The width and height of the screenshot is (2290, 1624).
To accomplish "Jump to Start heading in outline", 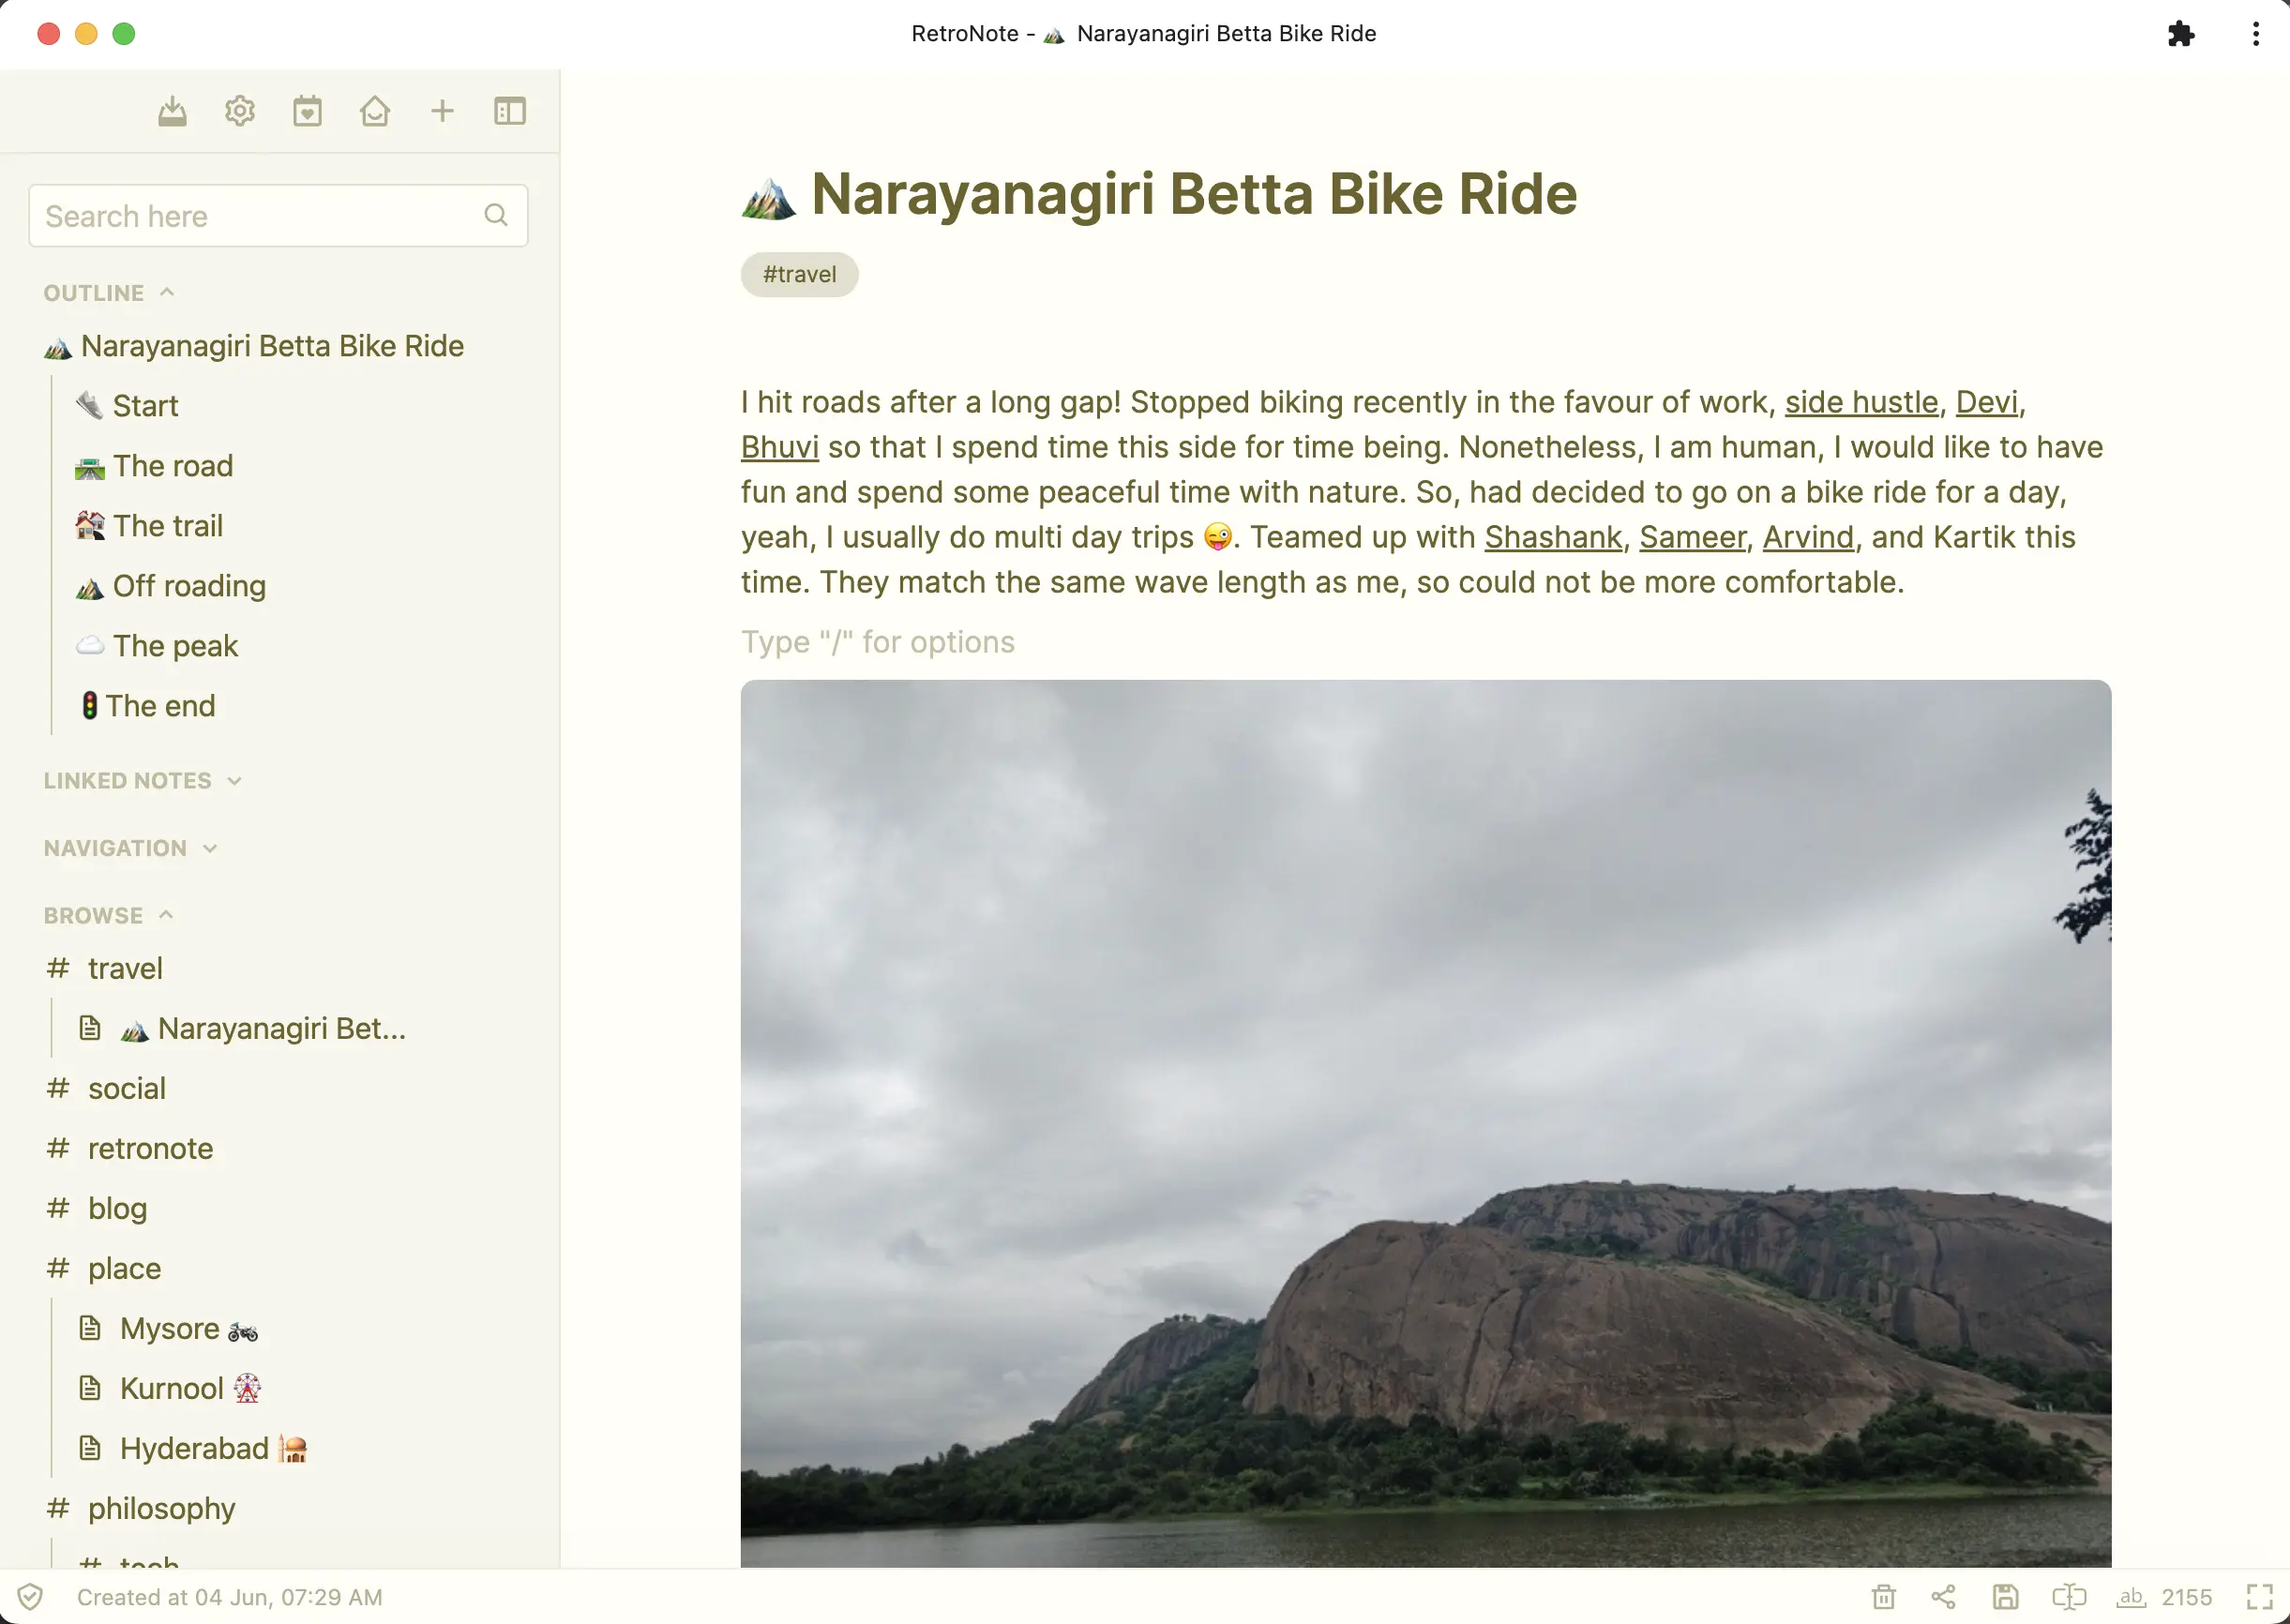I will [127, 406].
